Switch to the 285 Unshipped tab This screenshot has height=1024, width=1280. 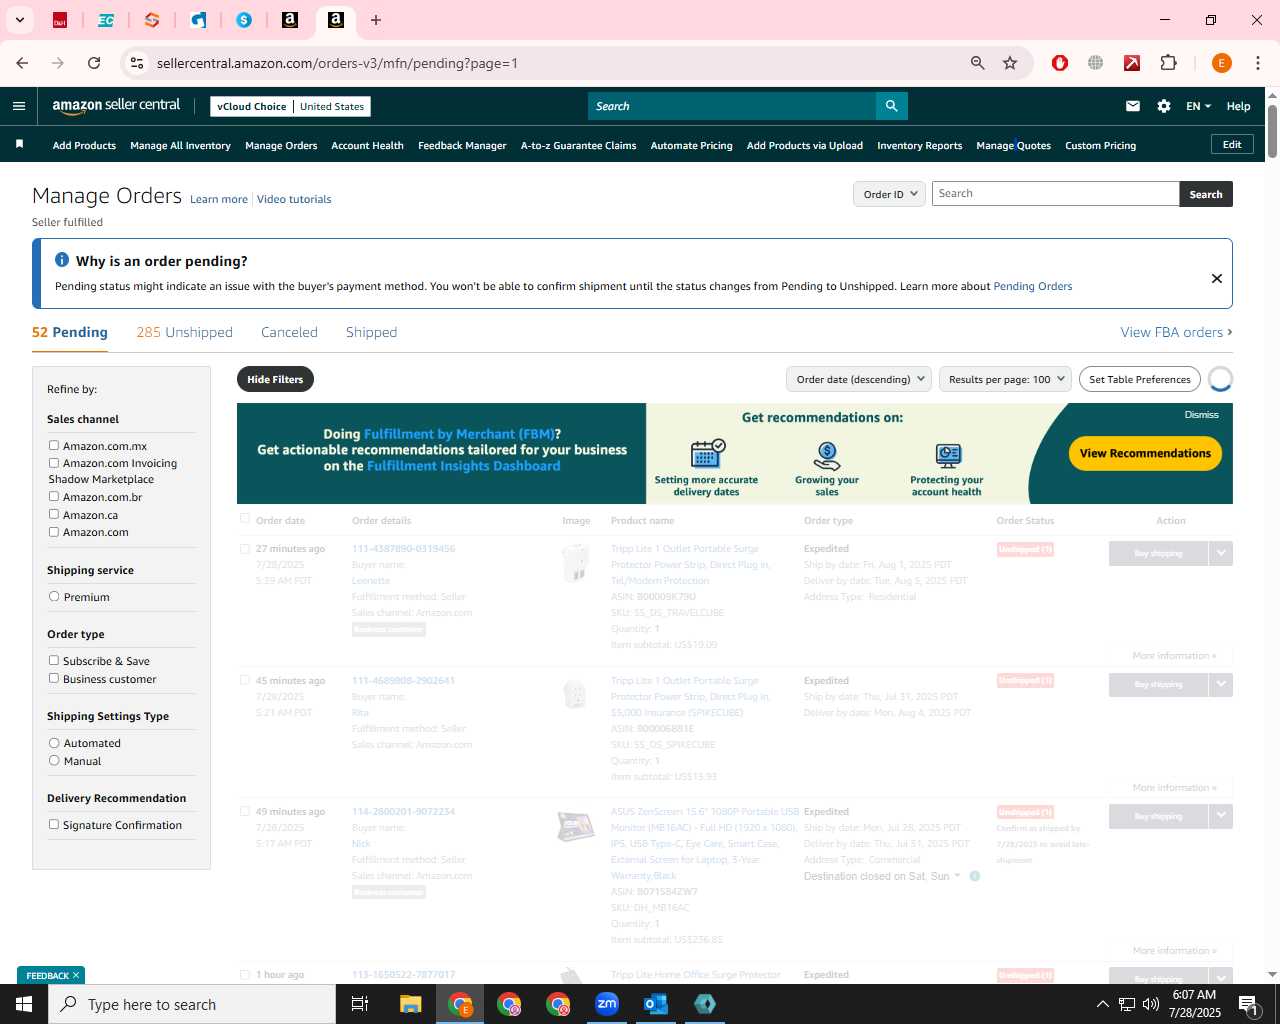click(185, 332)
